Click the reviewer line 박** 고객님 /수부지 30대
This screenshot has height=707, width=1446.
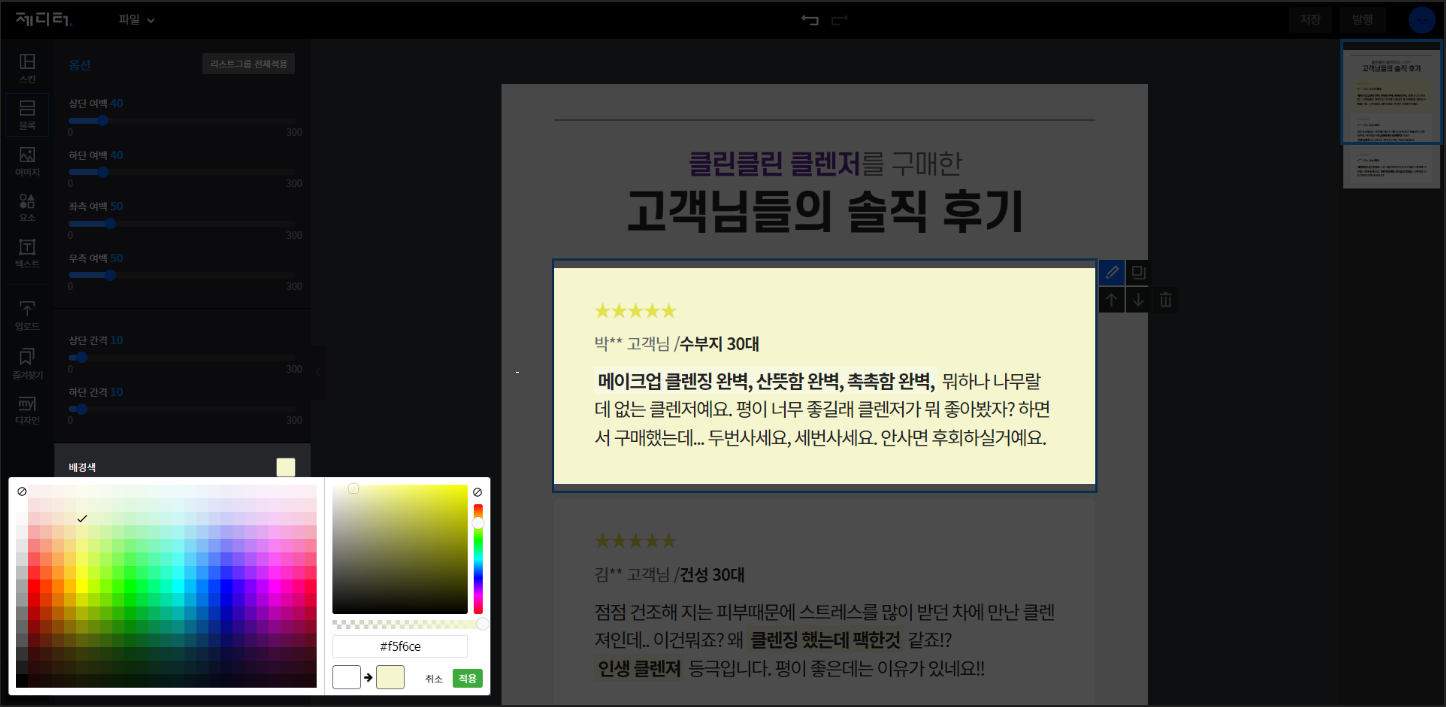(x=677, y=344)
